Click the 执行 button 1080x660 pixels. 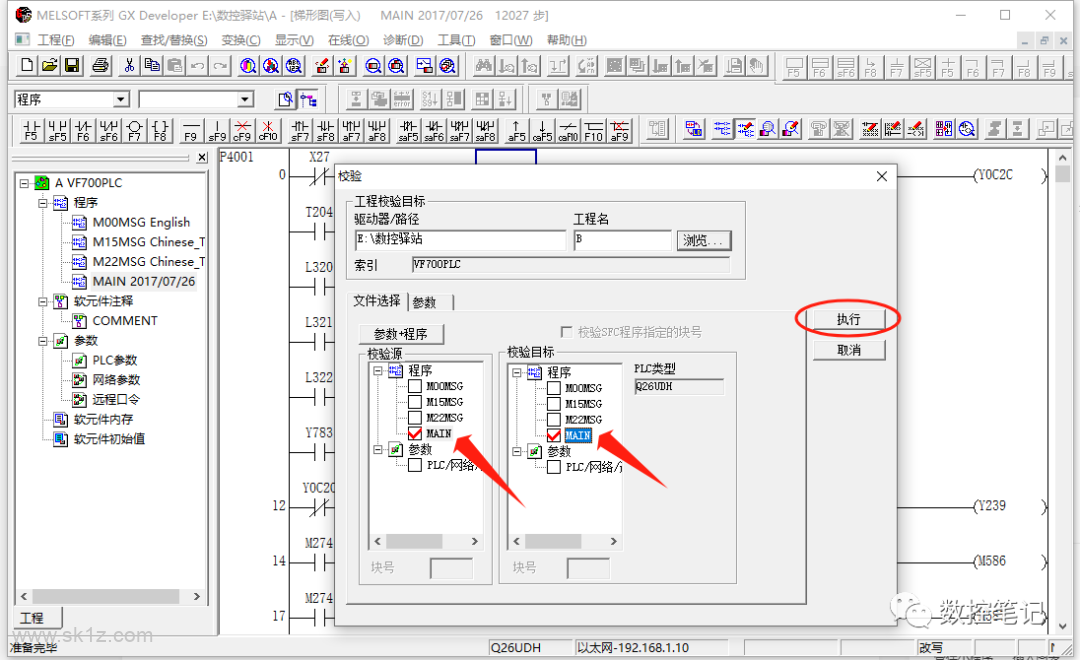[x=849, y=319]
